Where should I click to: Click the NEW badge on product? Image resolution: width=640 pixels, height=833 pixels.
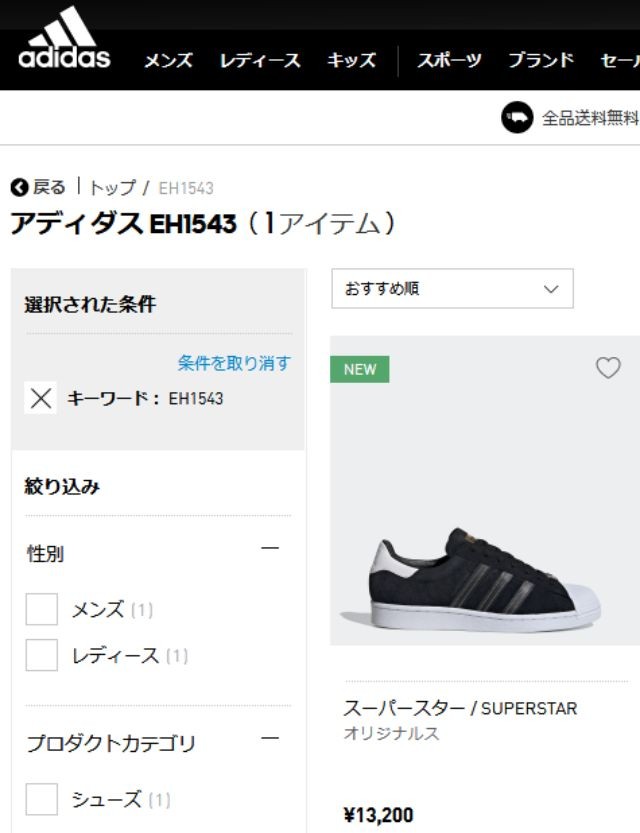tap(360, 369)
